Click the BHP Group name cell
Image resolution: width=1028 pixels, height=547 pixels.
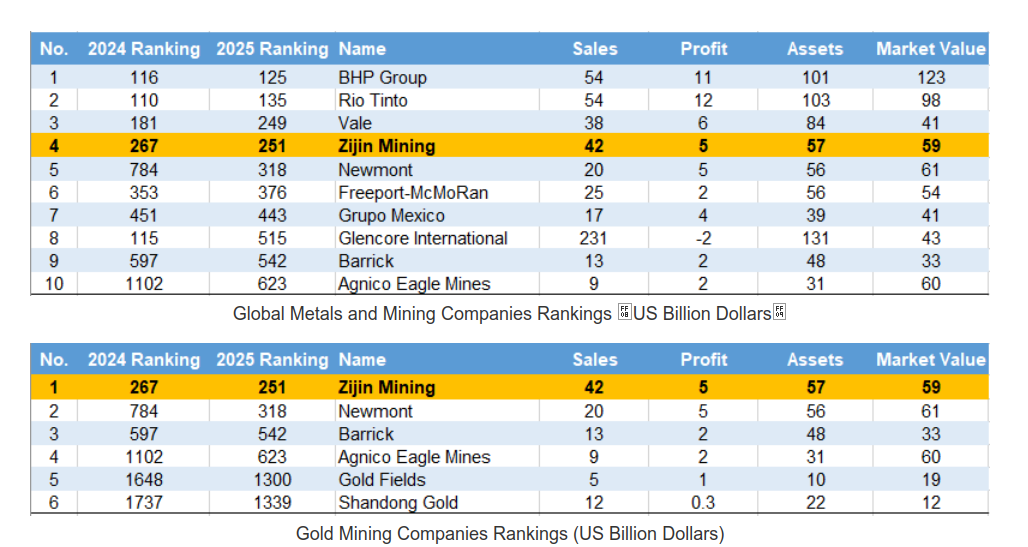tap(383, 77)
